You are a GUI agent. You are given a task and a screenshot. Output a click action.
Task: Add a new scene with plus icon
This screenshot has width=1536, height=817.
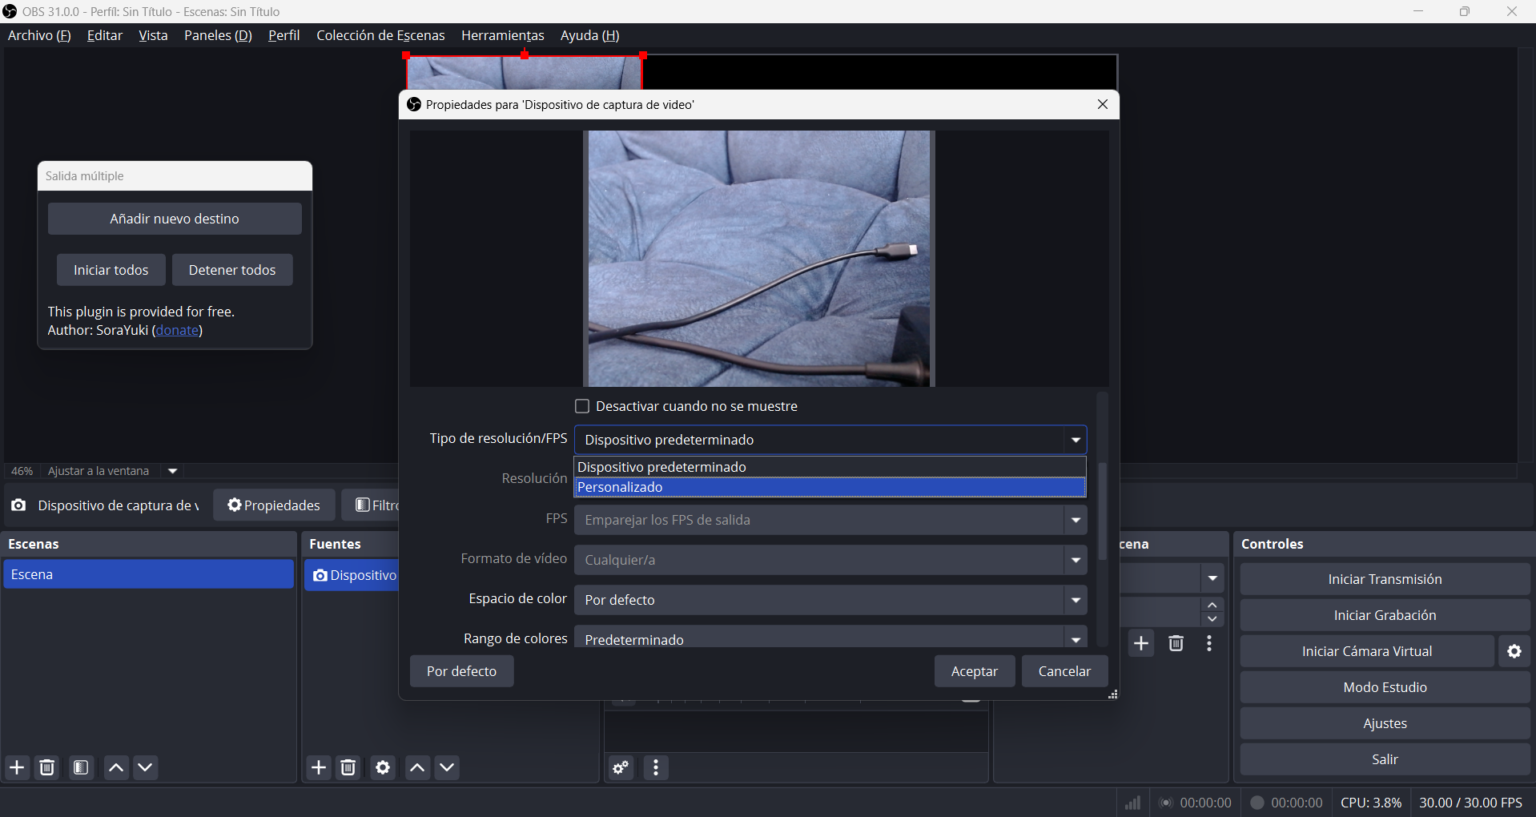(x=17, y=767)
